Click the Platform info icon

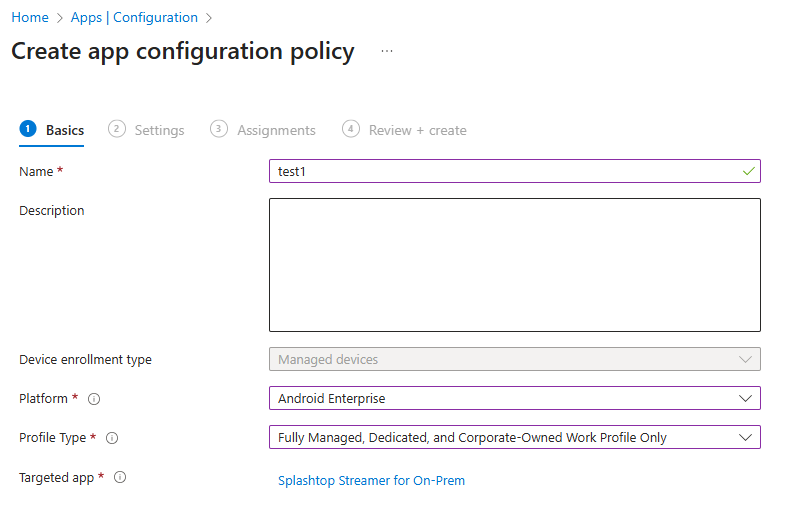click(x=94, y=399)
